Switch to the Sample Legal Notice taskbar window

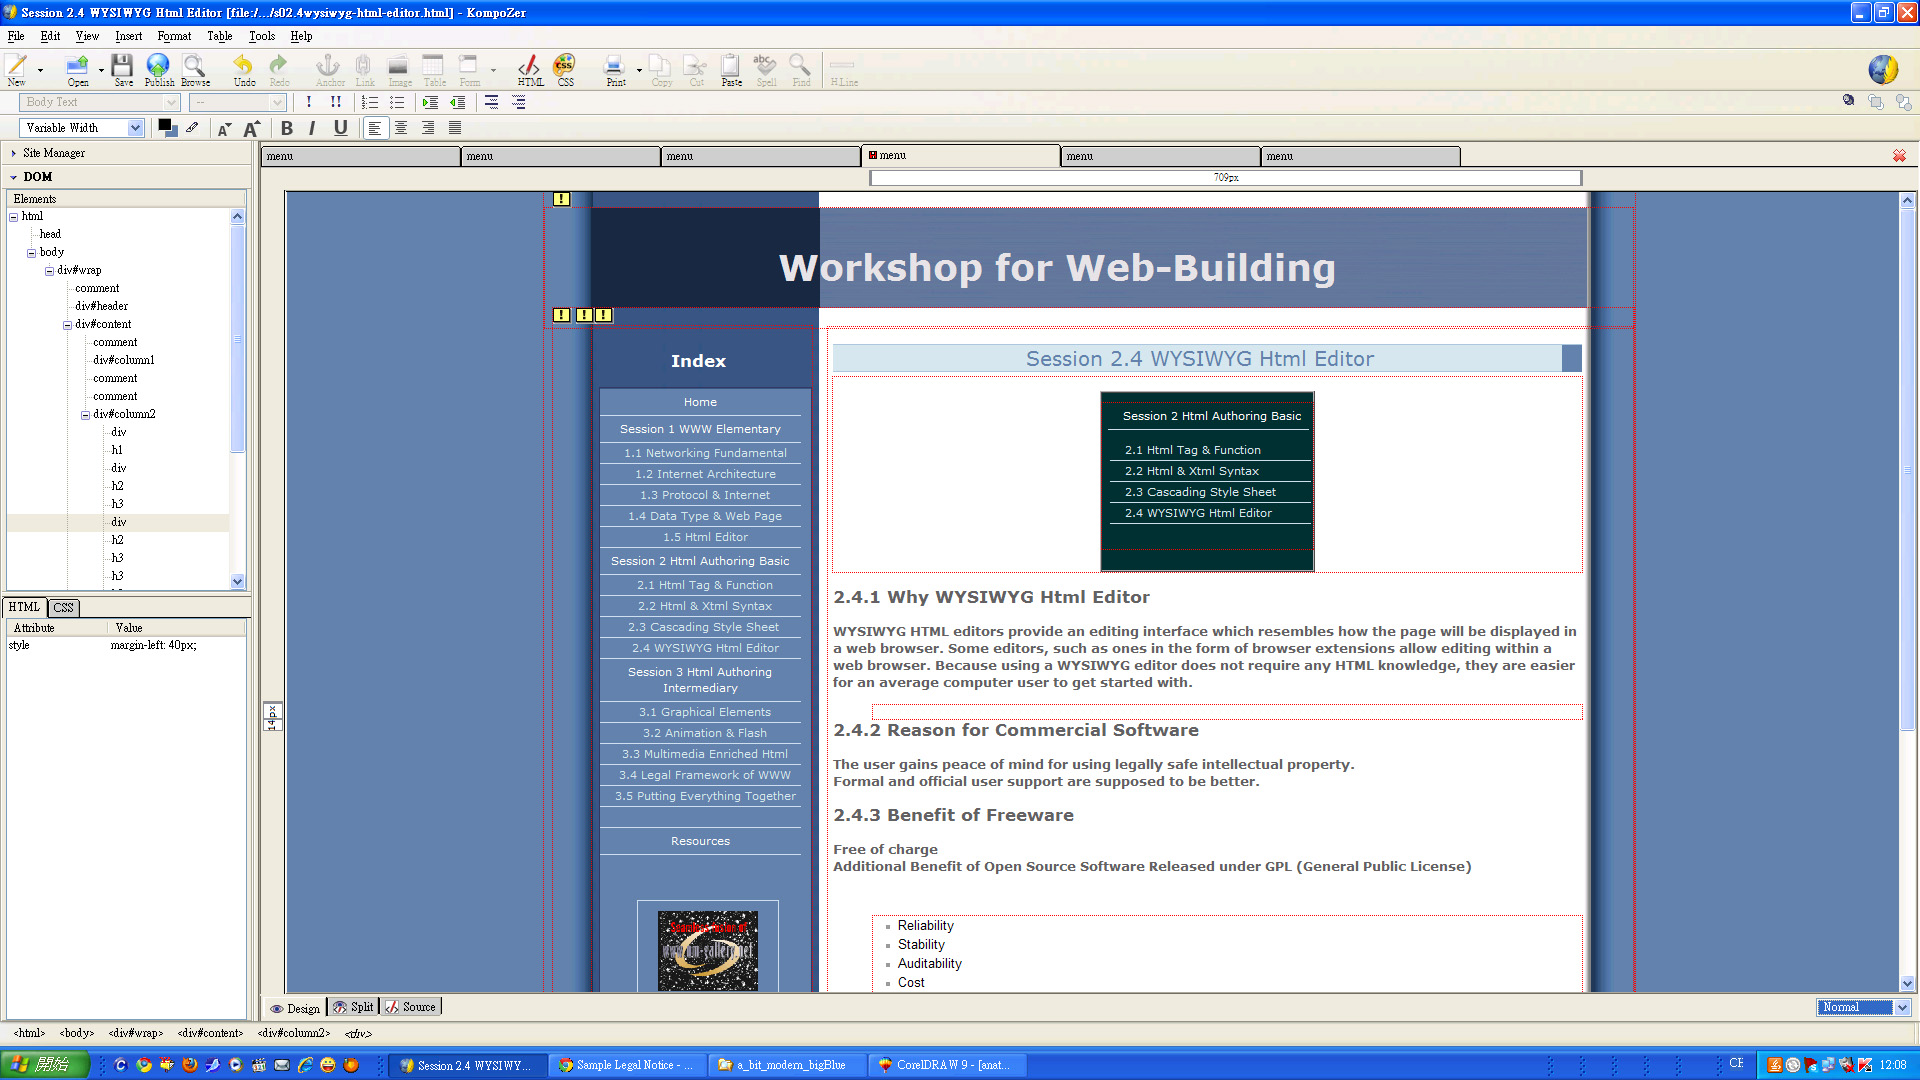(627, 1064)
